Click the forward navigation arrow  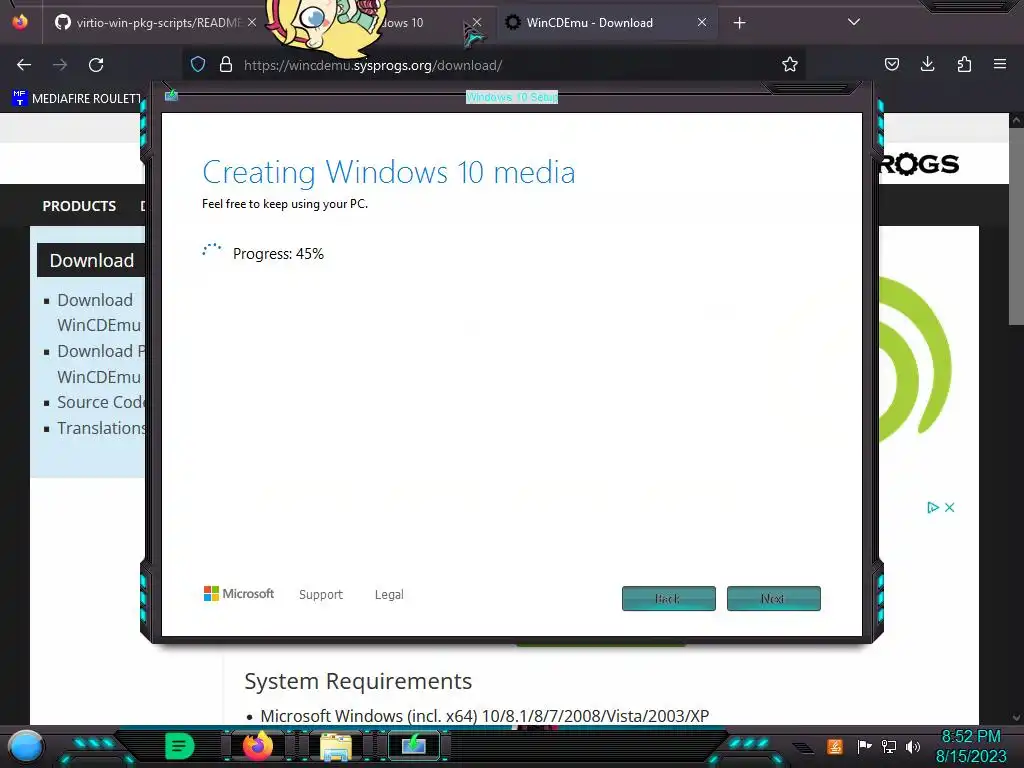click(60, 65)
